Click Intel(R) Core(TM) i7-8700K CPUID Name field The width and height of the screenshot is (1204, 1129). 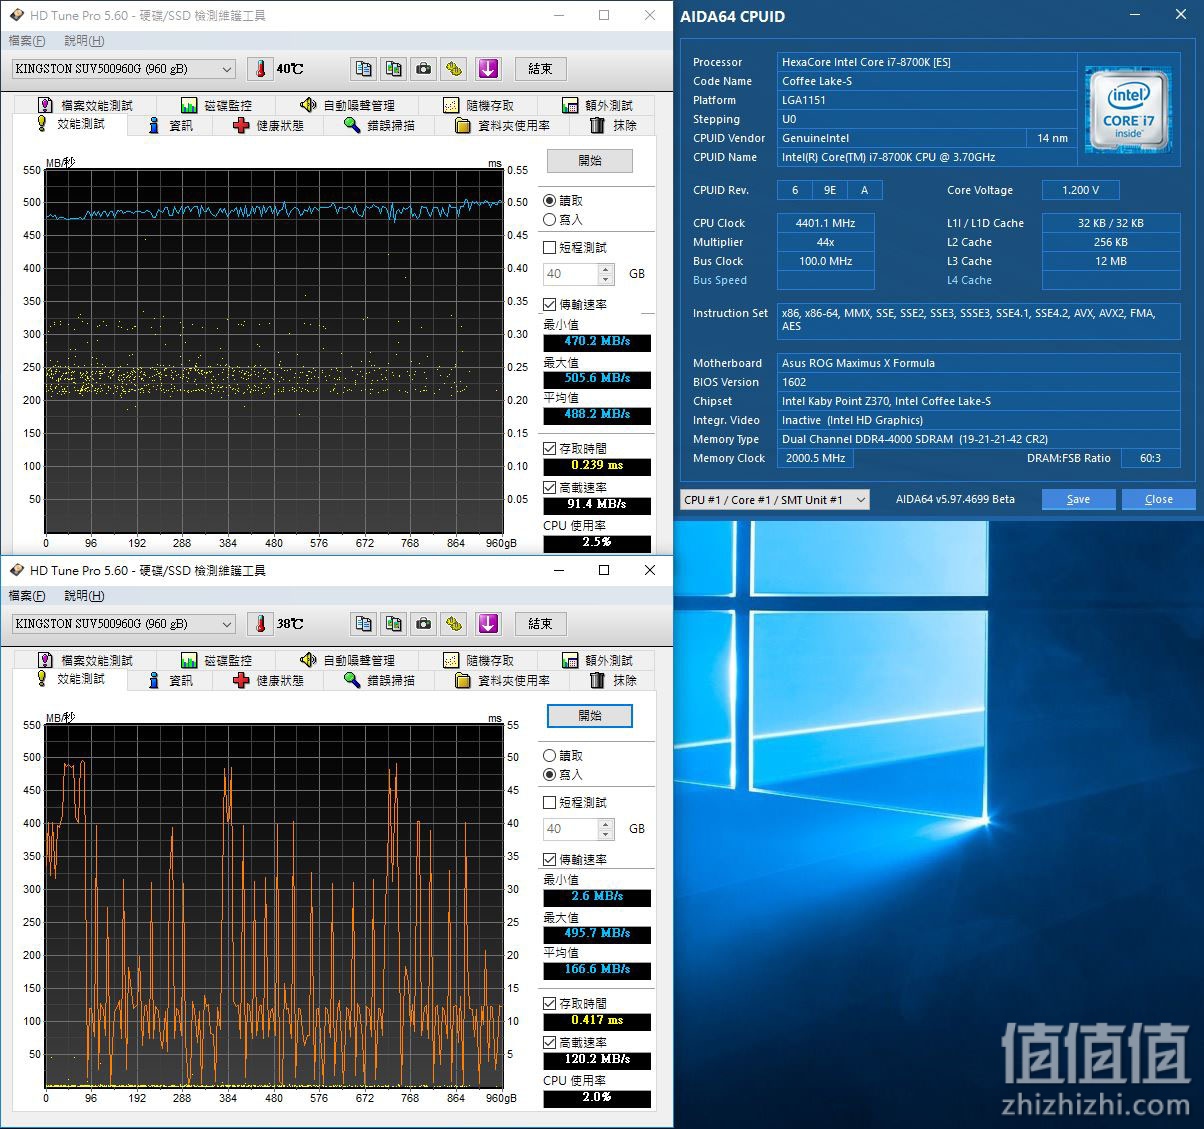[x=927, y=157]
